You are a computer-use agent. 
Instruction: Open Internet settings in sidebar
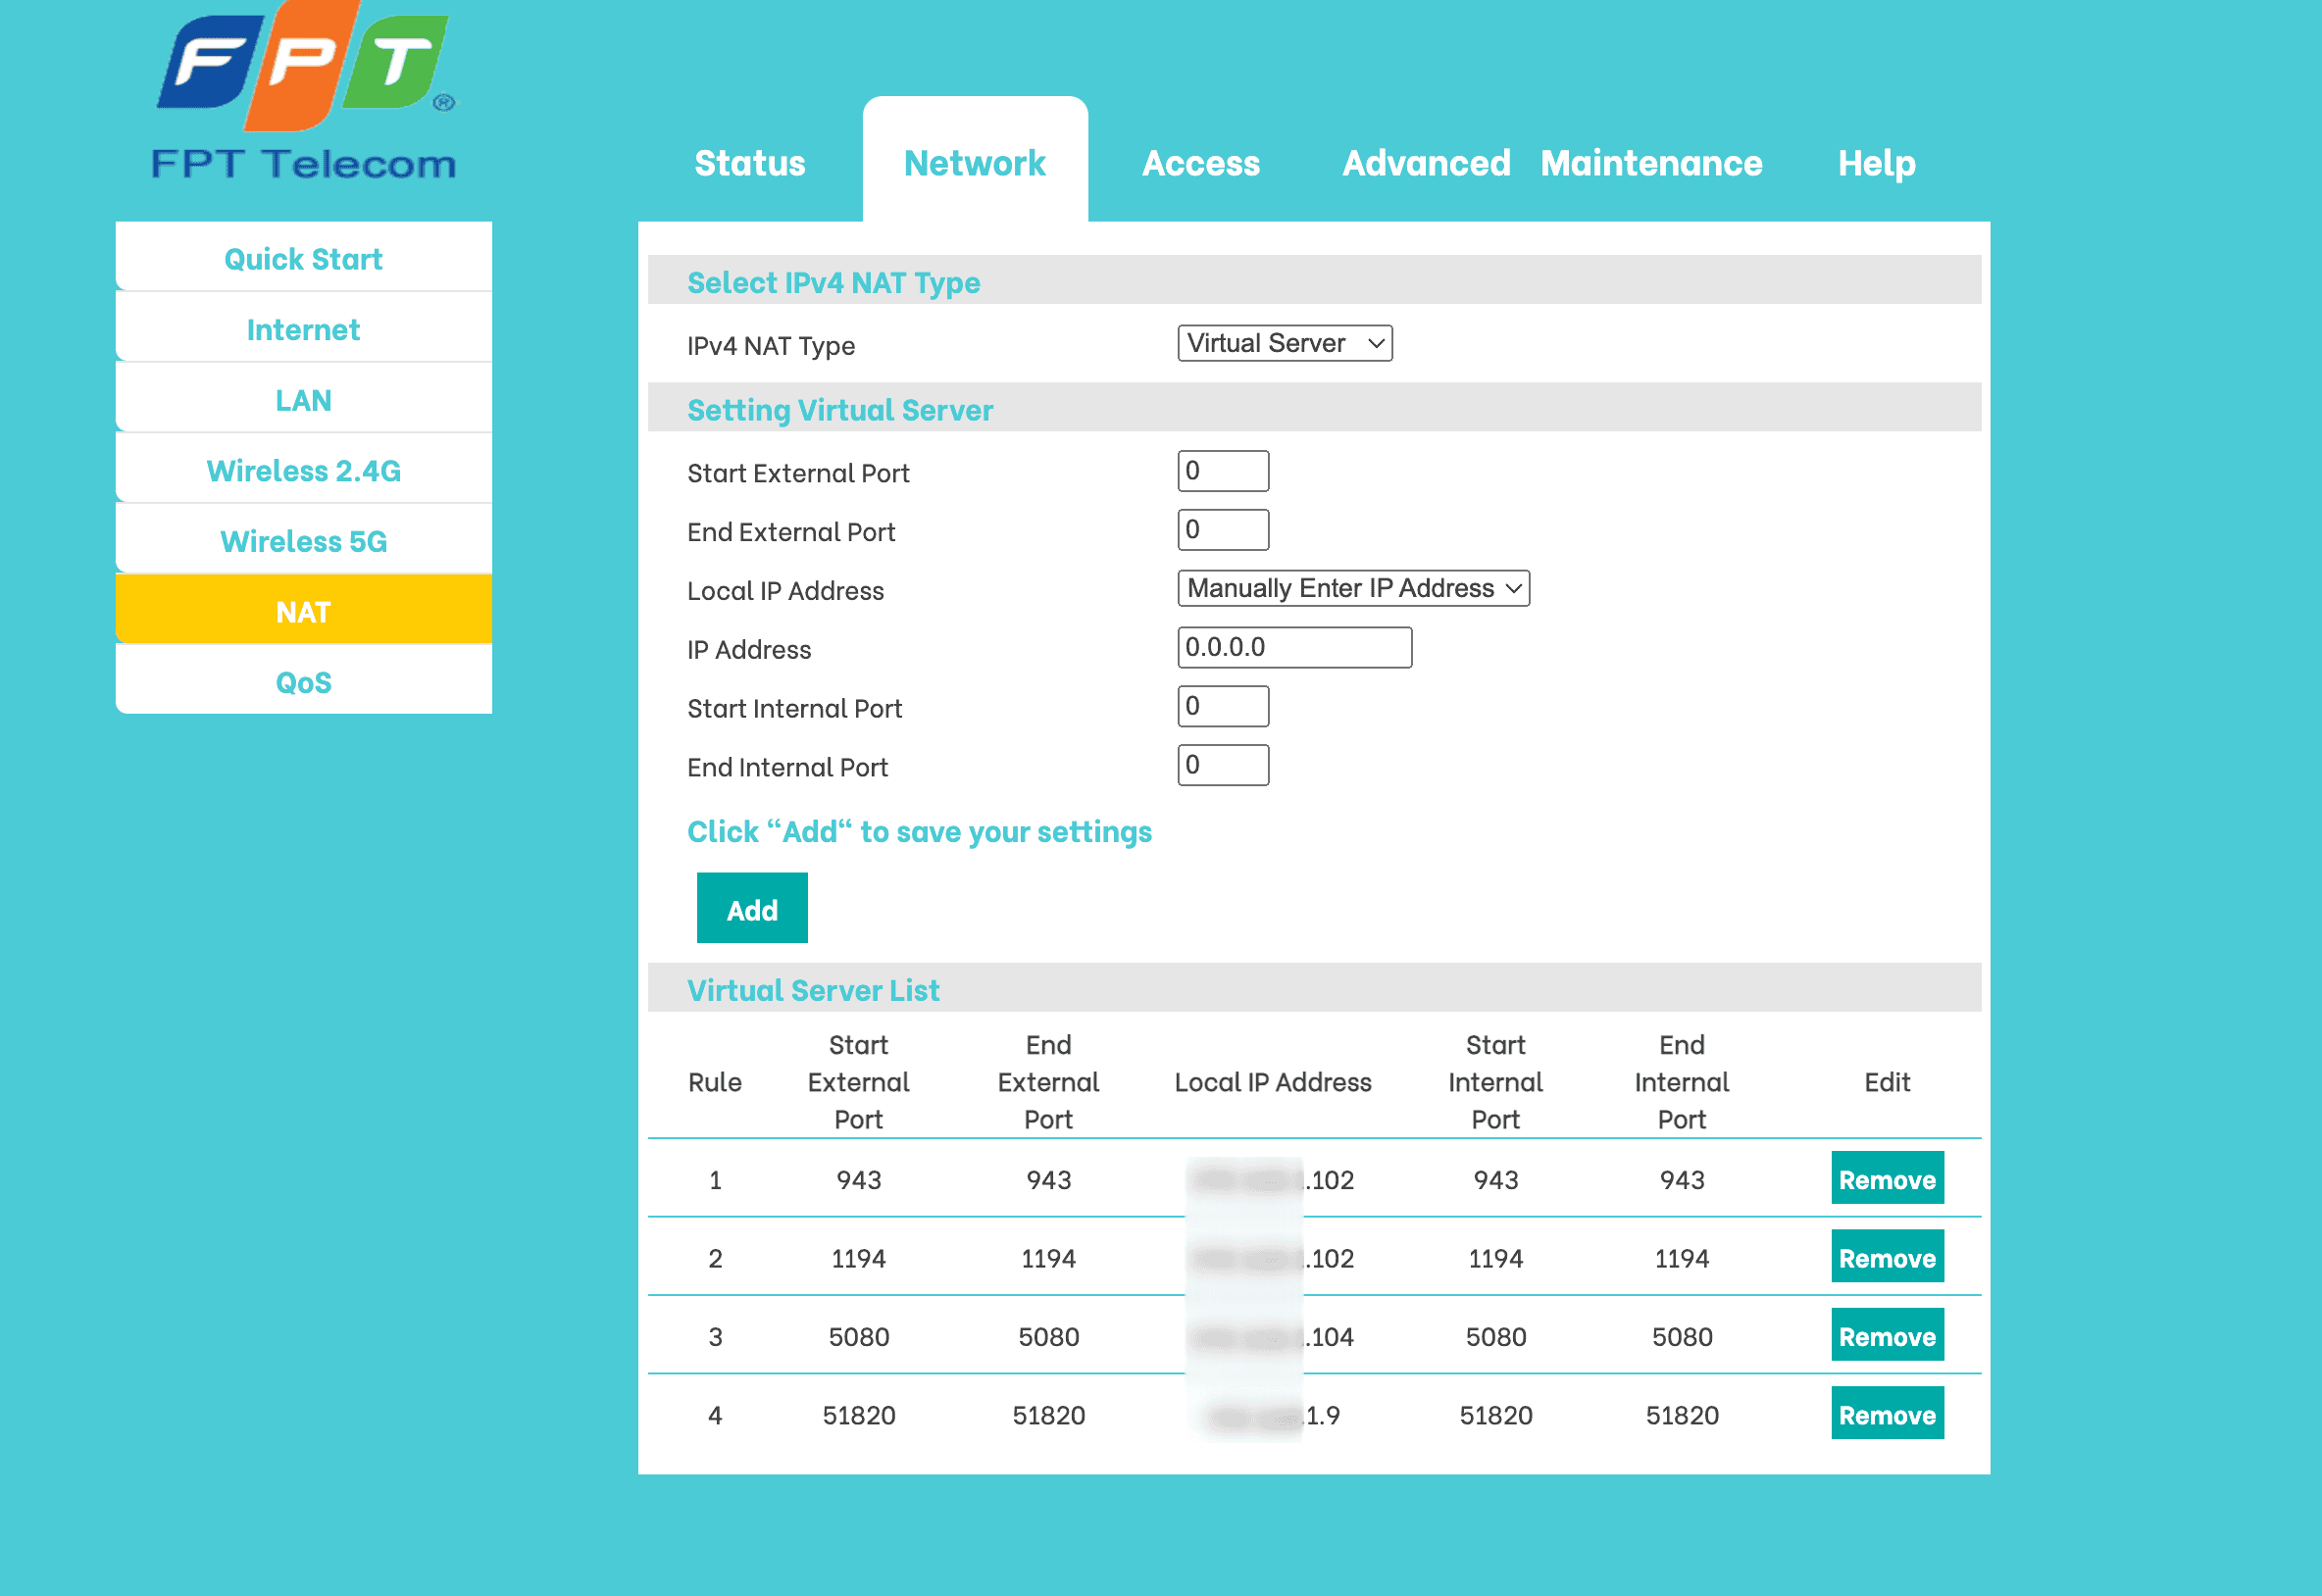pos(304,329)
